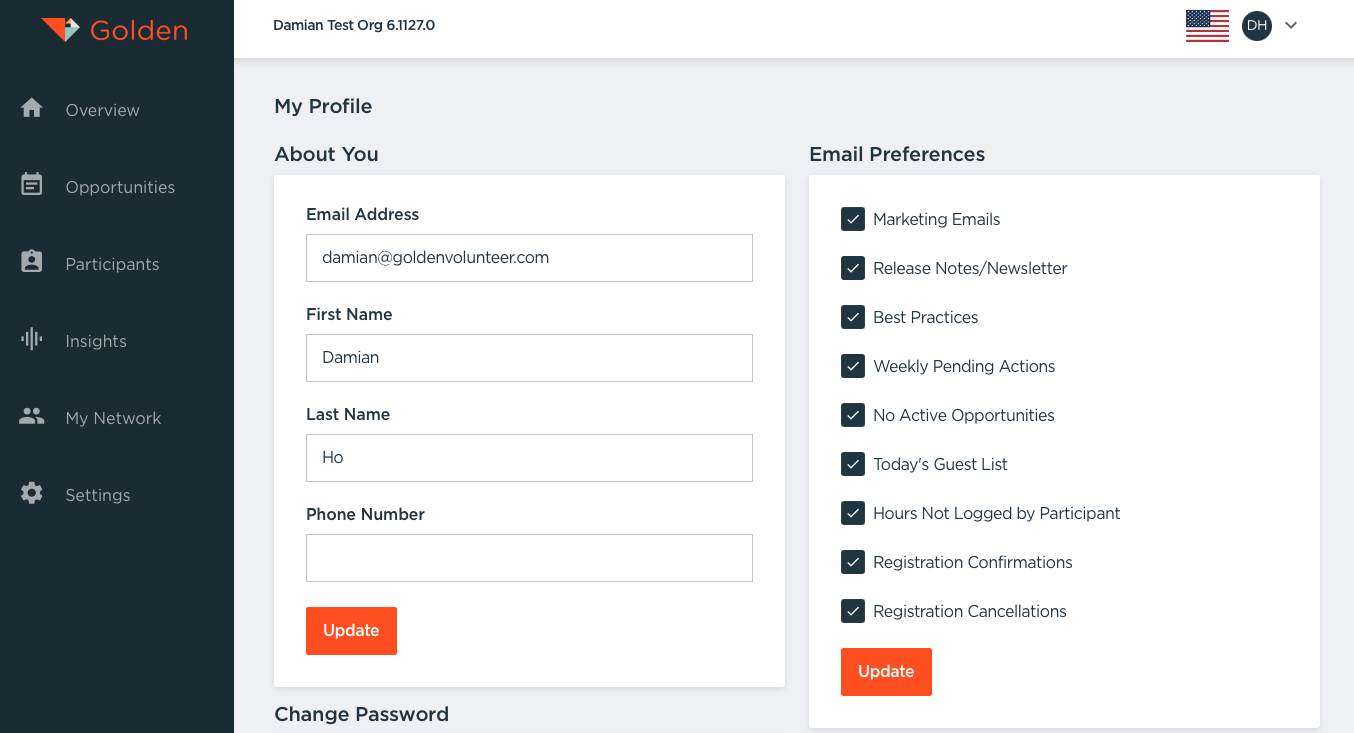Click Update button under Email Preferences
Viewport: 1354px width, 733px height.
(886, 672)
